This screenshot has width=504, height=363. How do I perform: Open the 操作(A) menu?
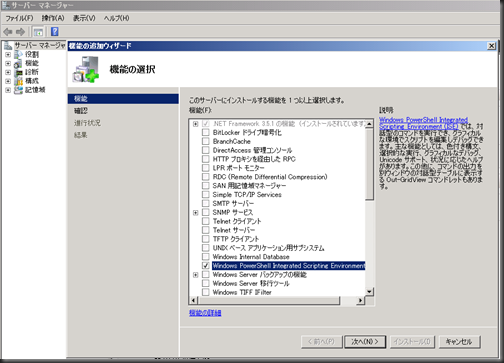click(53, 18)
